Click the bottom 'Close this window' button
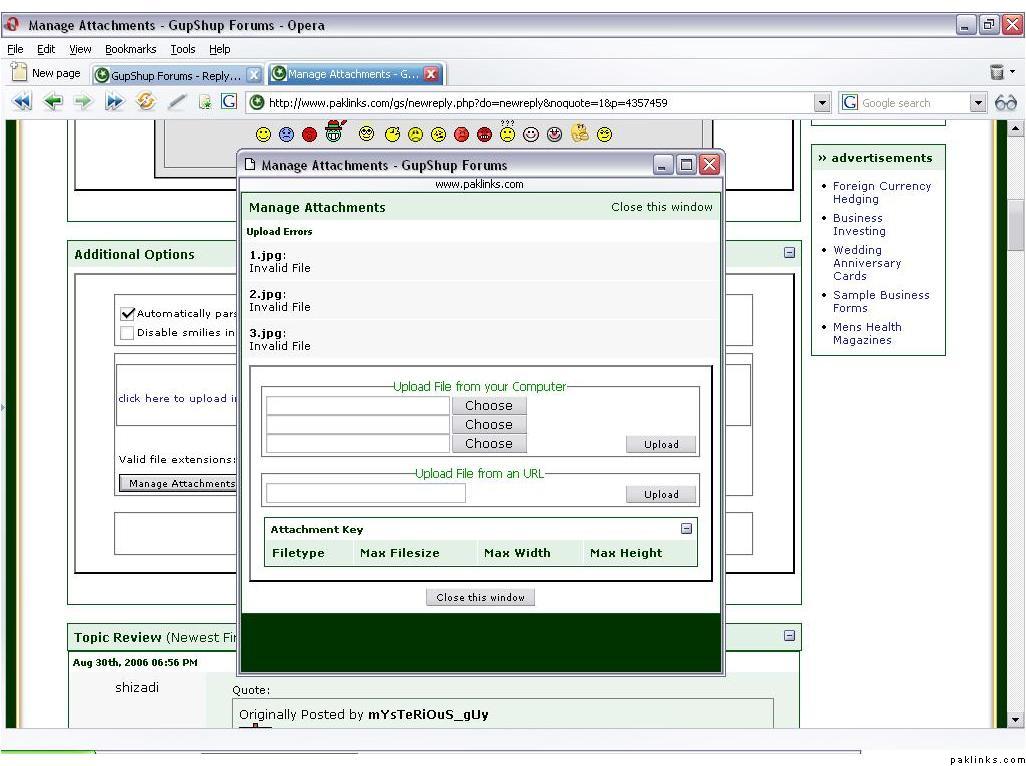This screenshot has width=1026, height=766. pyautogui.click(x=480, y=597)
